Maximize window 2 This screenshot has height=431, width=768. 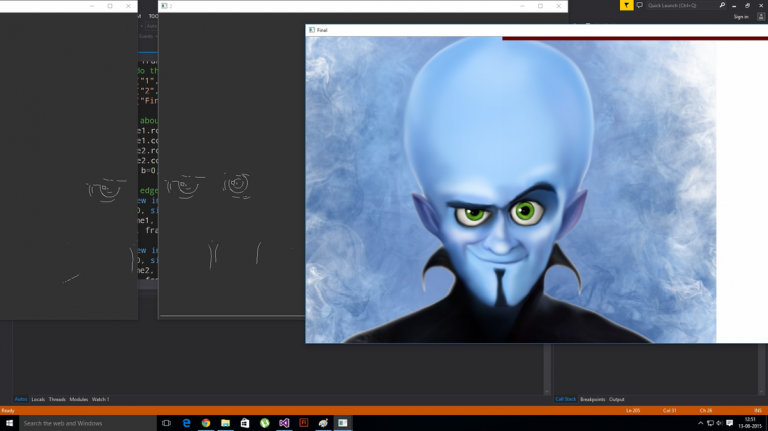[540, 6]
